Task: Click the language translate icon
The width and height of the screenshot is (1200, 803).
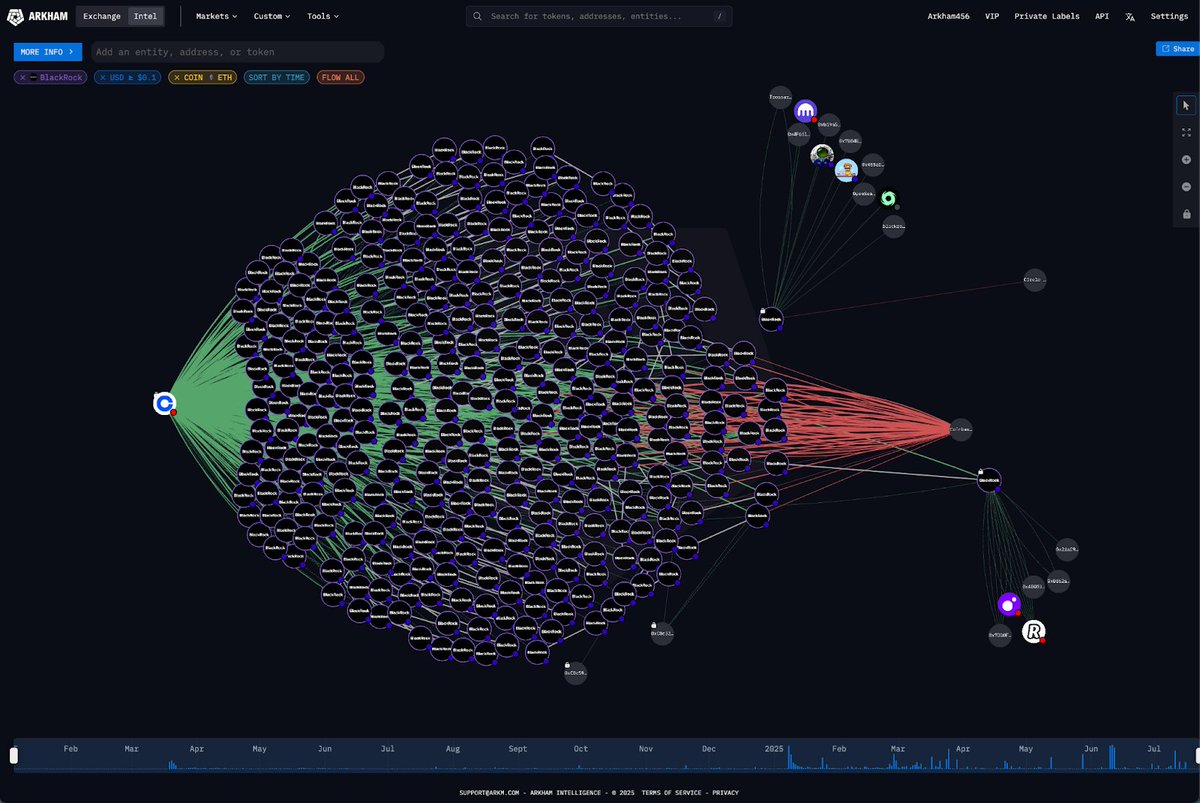Action: coord(1130,16)
